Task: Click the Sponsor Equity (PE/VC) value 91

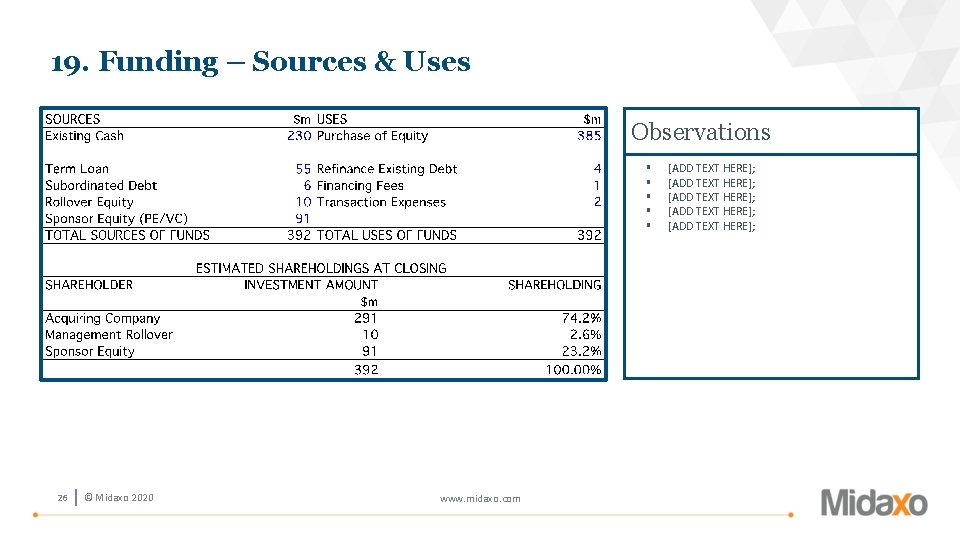Action: tap(302, 219)
